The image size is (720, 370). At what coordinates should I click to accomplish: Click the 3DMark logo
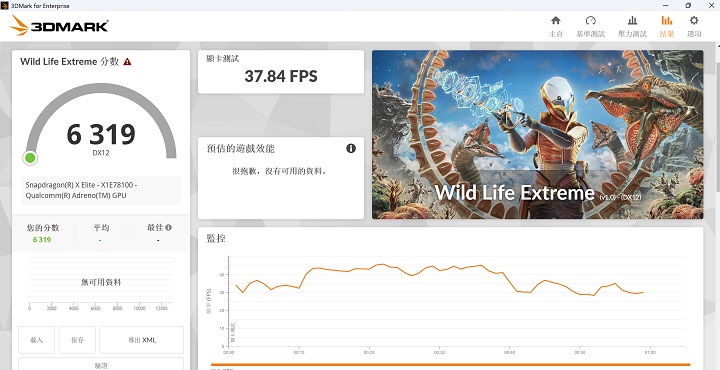(x=59, y=25)
